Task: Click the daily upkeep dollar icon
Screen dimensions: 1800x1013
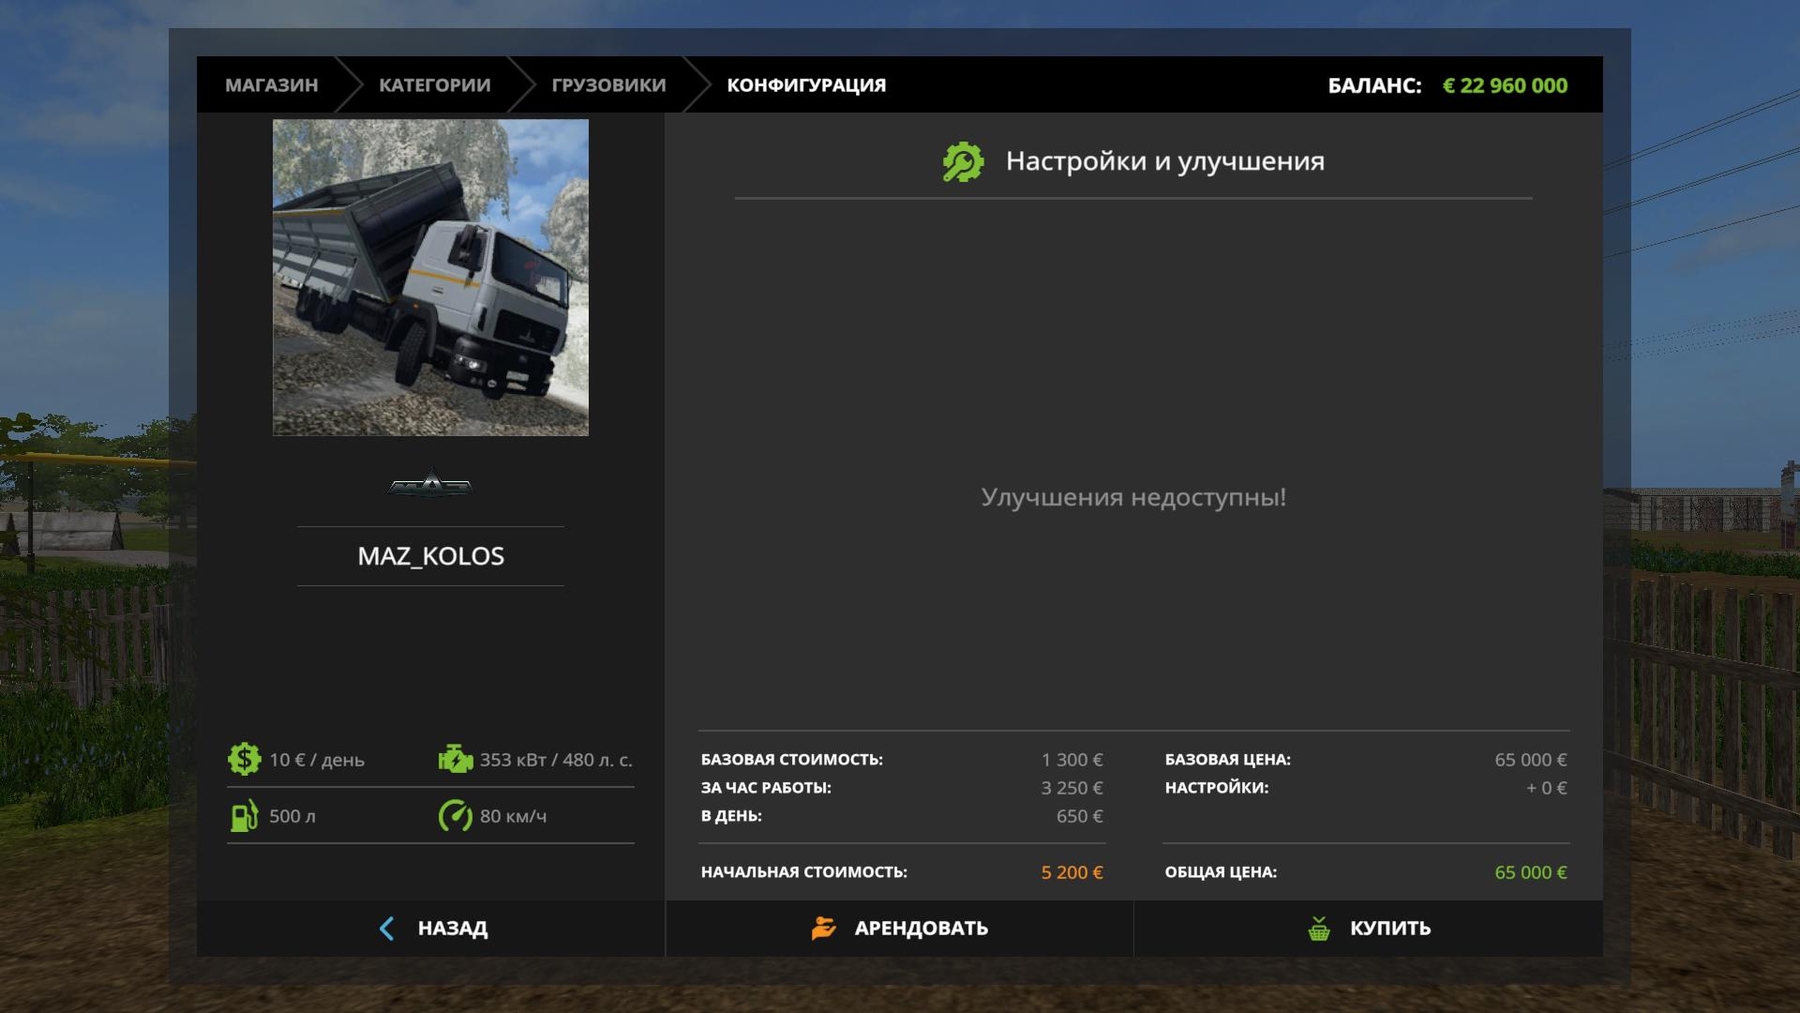Action: coord(244,760)
